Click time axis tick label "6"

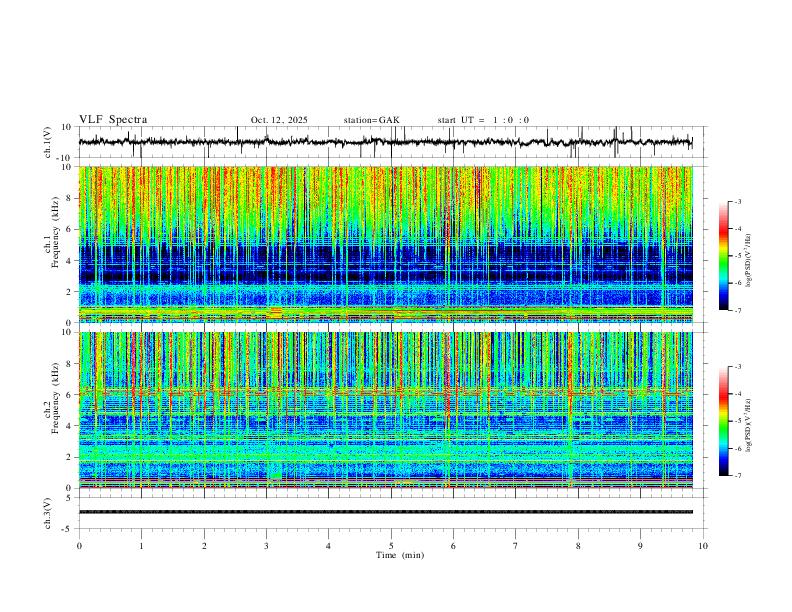coord(453,546)
